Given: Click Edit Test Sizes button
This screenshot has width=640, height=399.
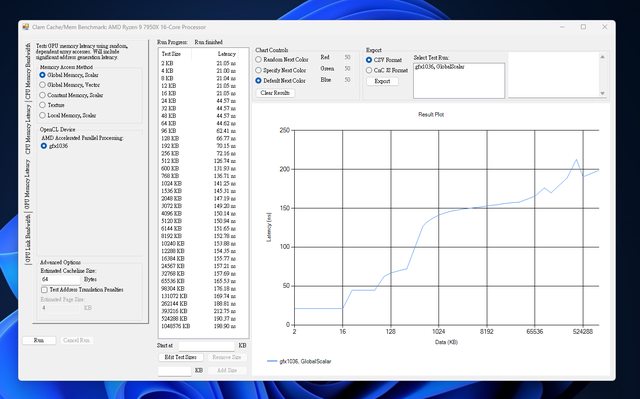Looking at the screenshot, I should tap(180, 357).
